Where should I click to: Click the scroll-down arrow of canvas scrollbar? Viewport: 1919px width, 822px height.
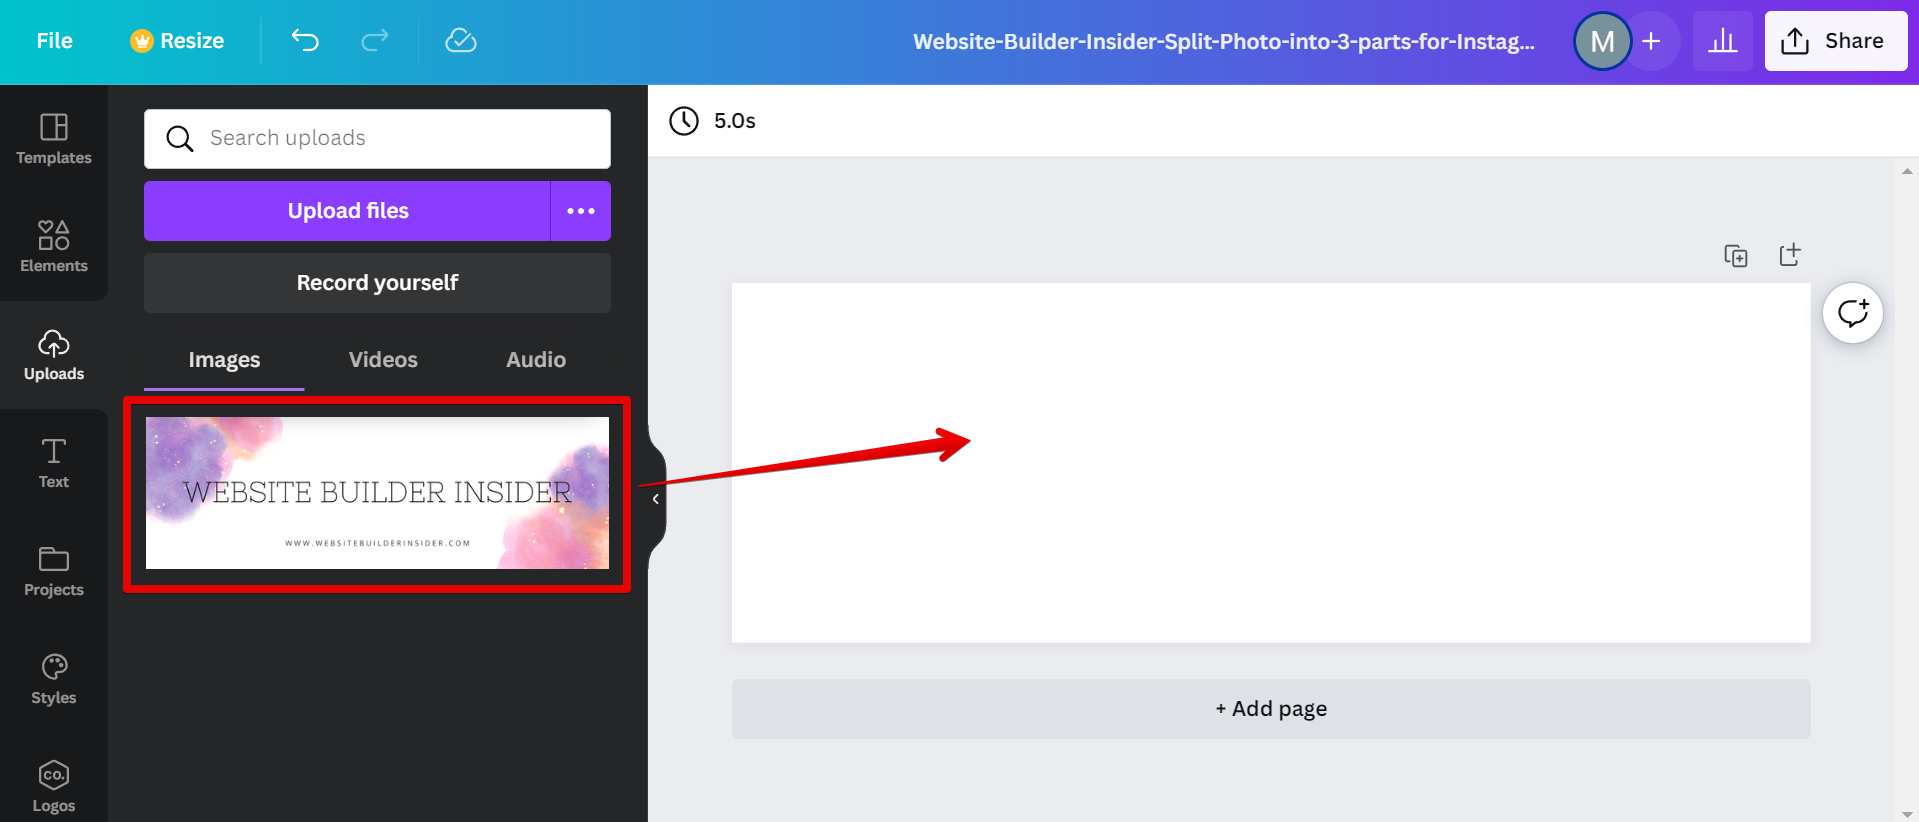point(1907,814)
